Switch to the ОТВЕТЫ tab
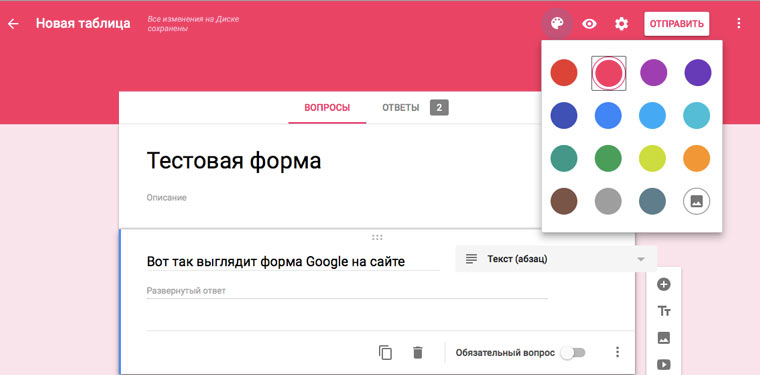Image resolution: width=760 pixels, height=375 pixels. tap(400, 108)
